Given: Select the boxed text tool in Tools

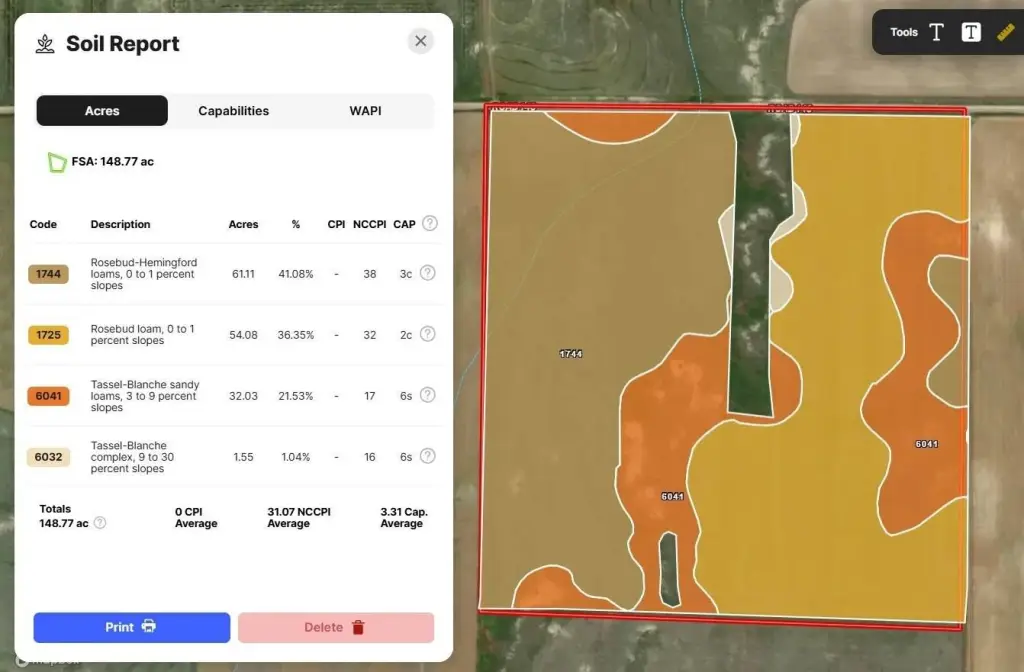Looking at the screenshot, I should pos(971,32).
